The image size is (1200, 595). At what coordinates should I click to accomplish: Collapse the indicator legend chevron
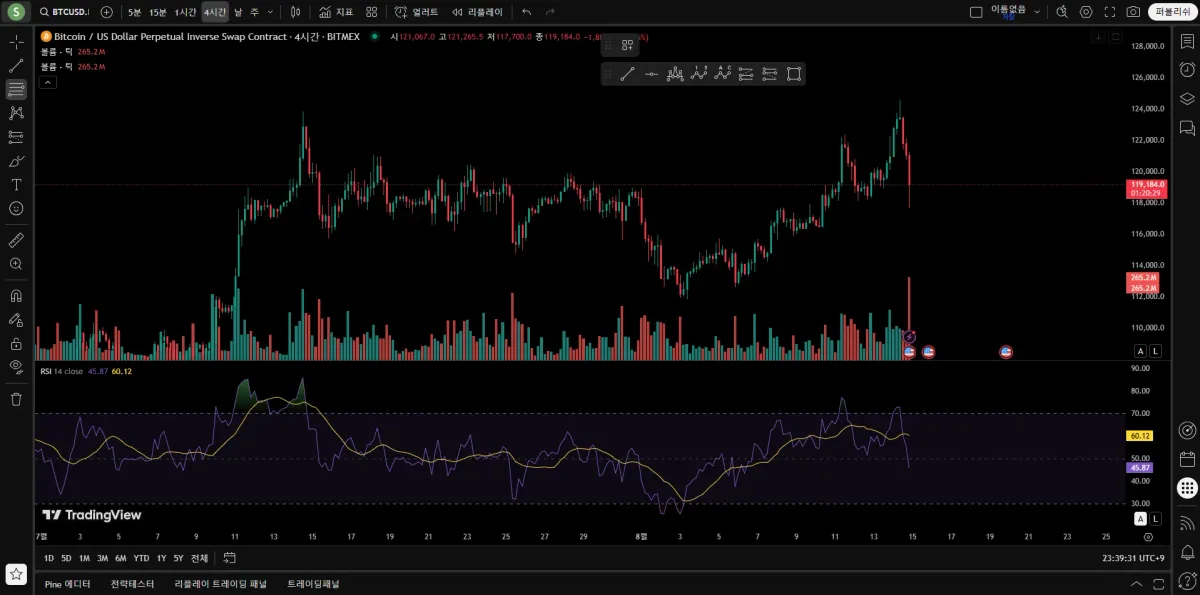(x=48, y=82)
